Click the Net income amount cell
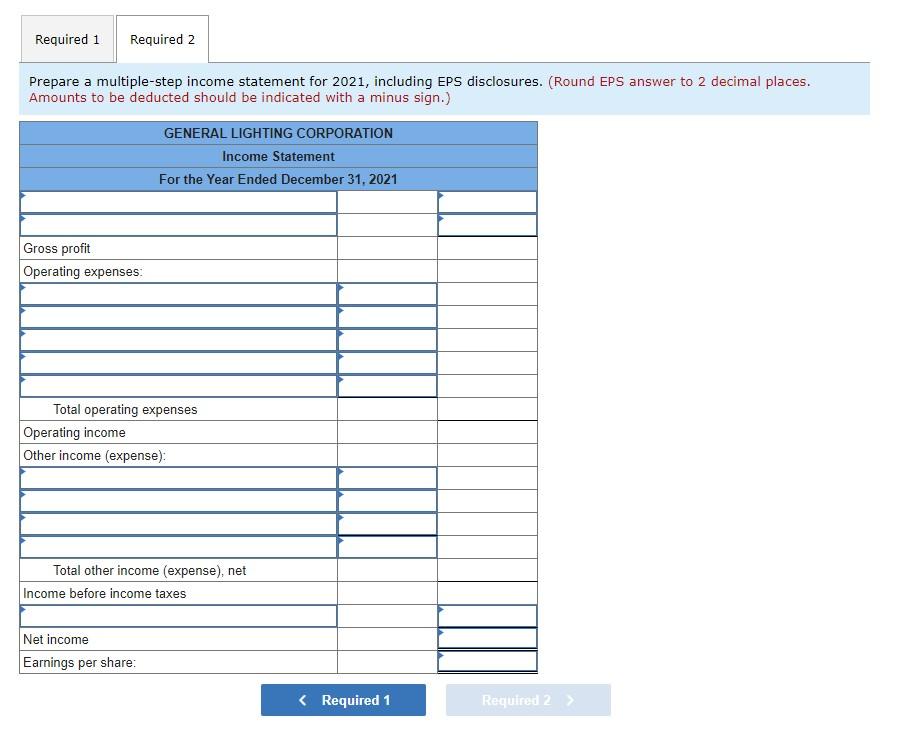Screen dimensions: 916x755 pos(487,639)
